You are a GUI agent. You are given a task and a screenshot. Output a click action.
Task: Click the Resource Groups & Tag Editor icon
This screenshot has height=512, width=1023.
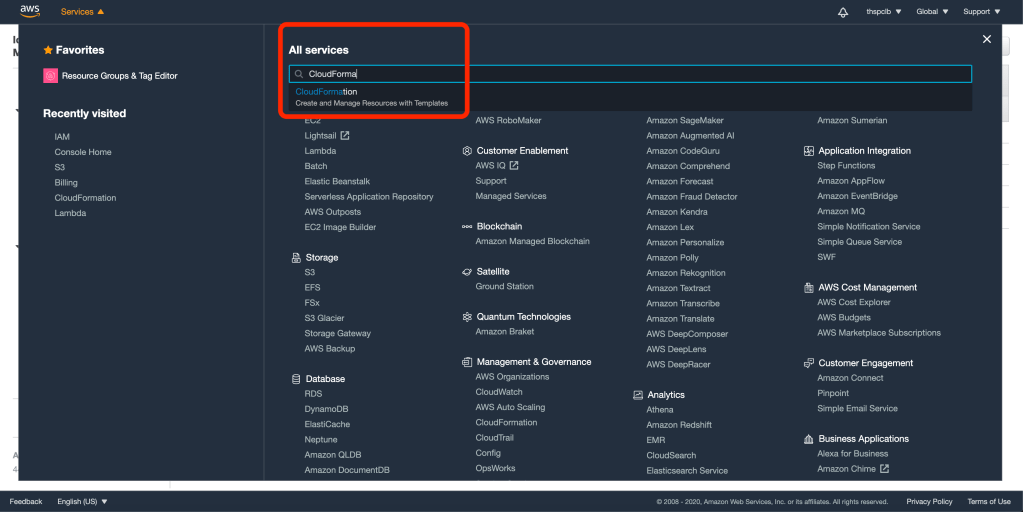(x=50, y=75)
